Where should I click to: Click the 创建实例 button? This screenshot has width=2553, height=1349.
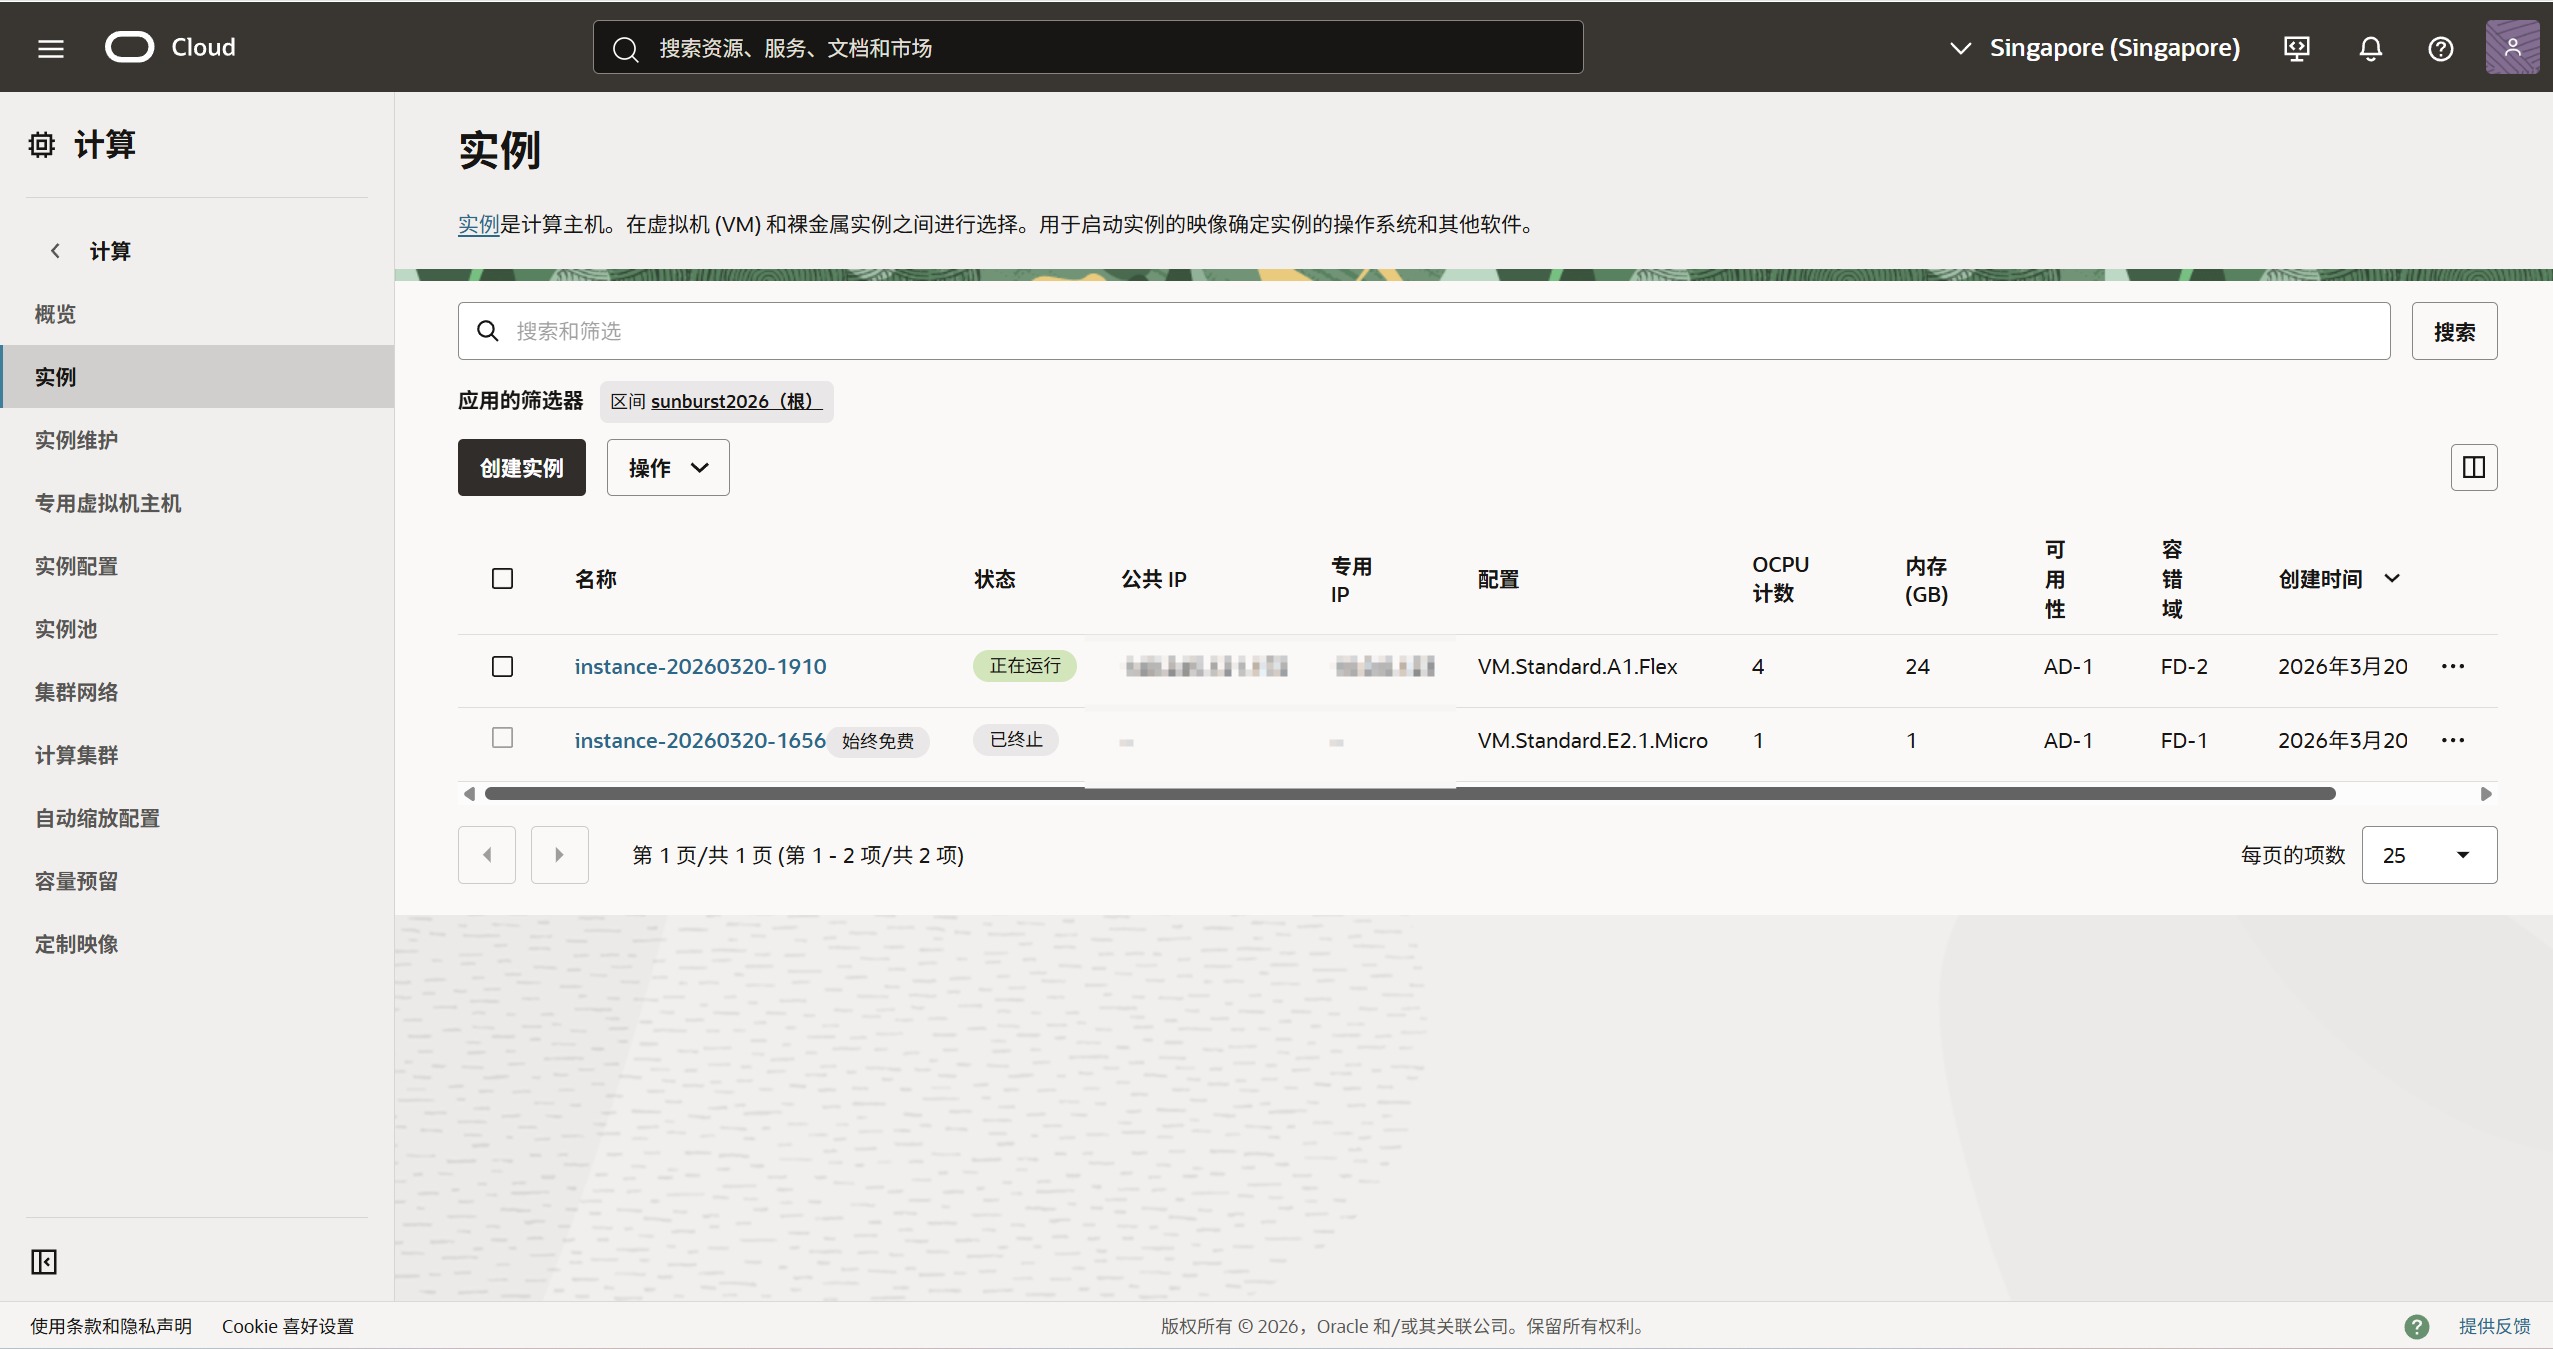point(520,467)
